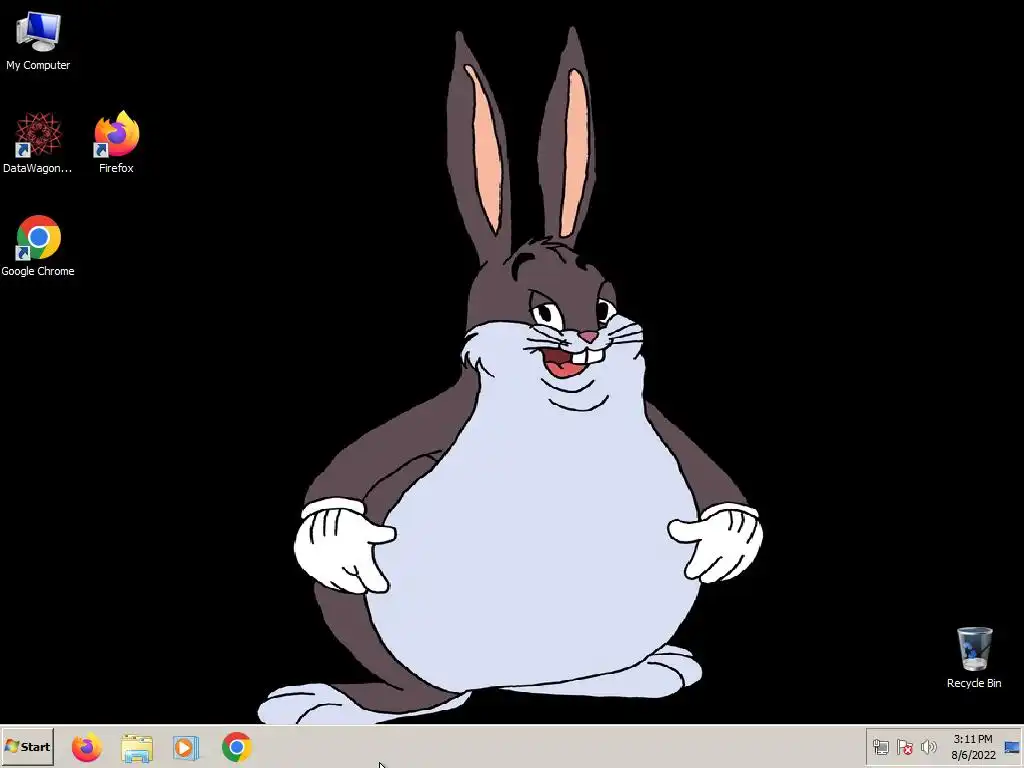Open the Action Center flag icon
1024x768 pixels.
point(904,747)
